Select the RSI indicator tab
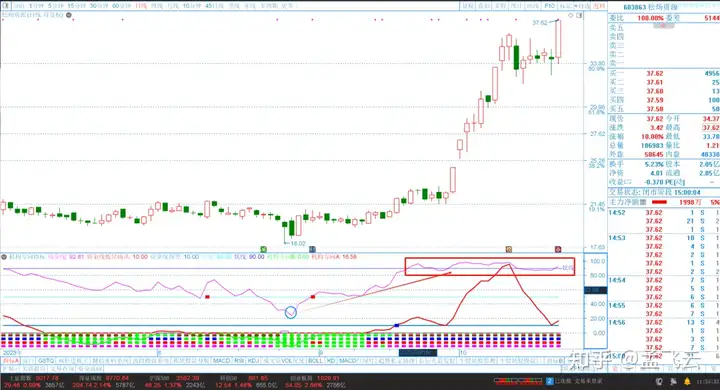Screen dimensions: 720x390 coord(239,361)
